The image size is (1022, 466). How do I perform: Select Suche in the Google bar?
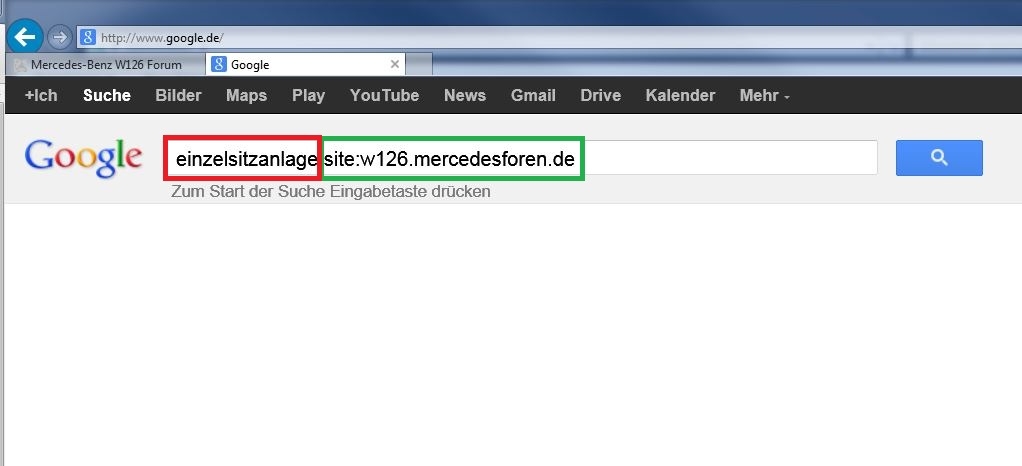(107, 95)
